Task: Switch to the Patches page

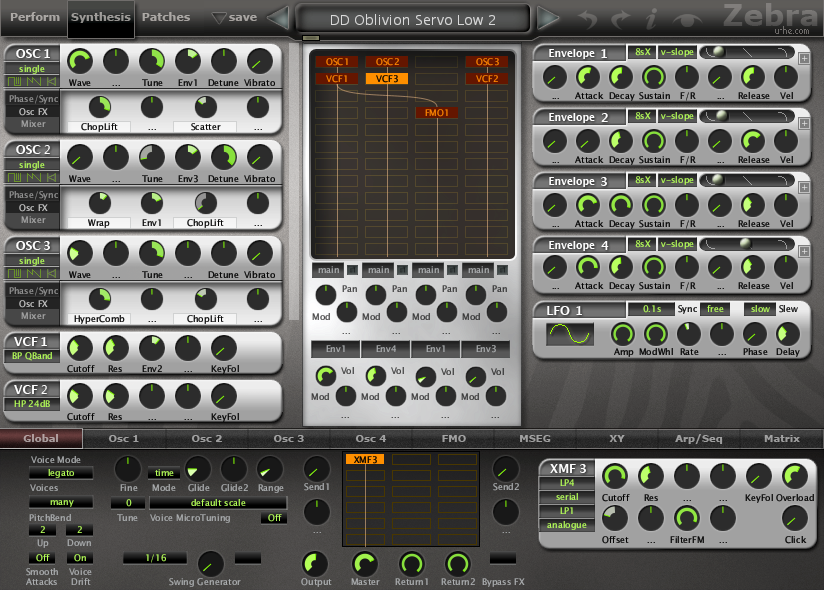Action: (166, 17)
